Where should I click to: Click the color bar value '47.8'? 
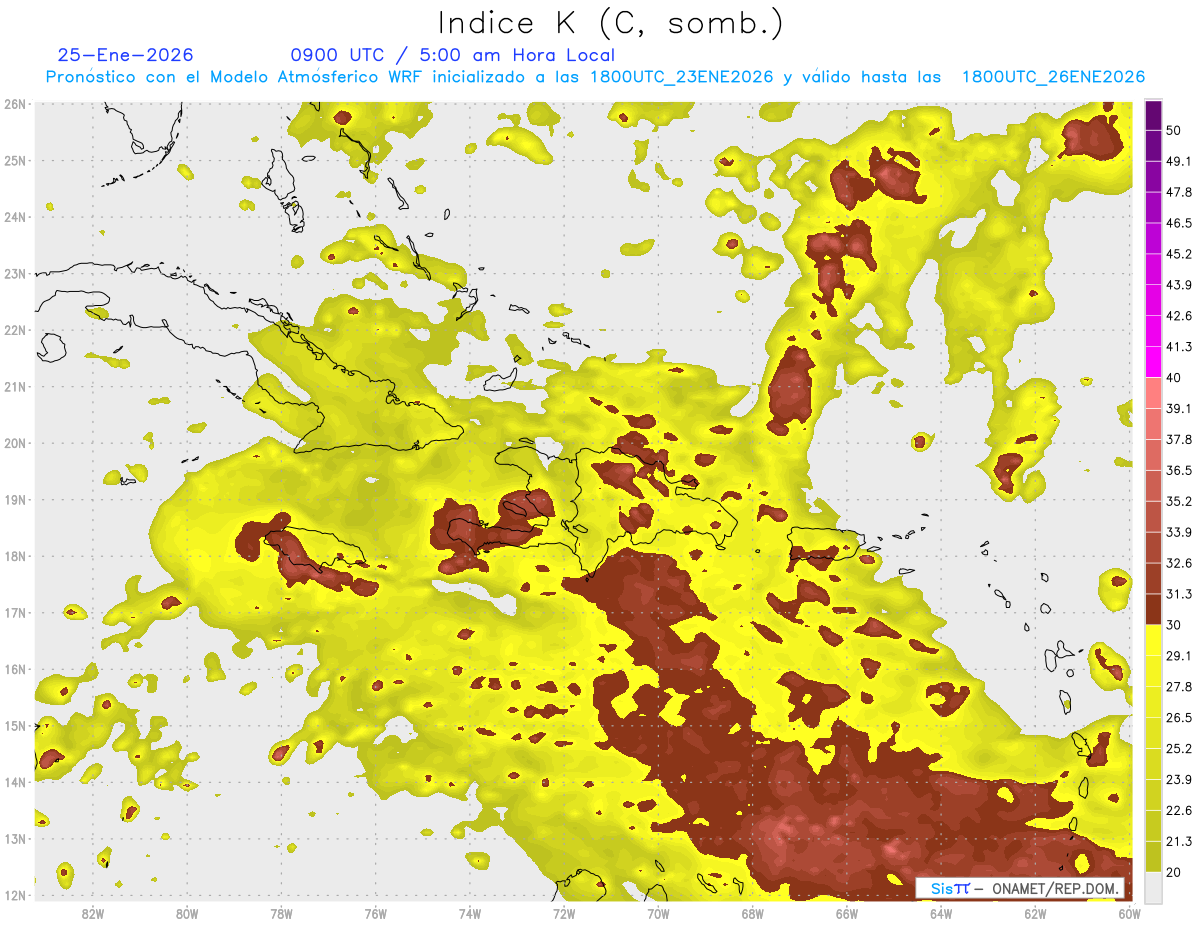click(x=1178, y=192)
